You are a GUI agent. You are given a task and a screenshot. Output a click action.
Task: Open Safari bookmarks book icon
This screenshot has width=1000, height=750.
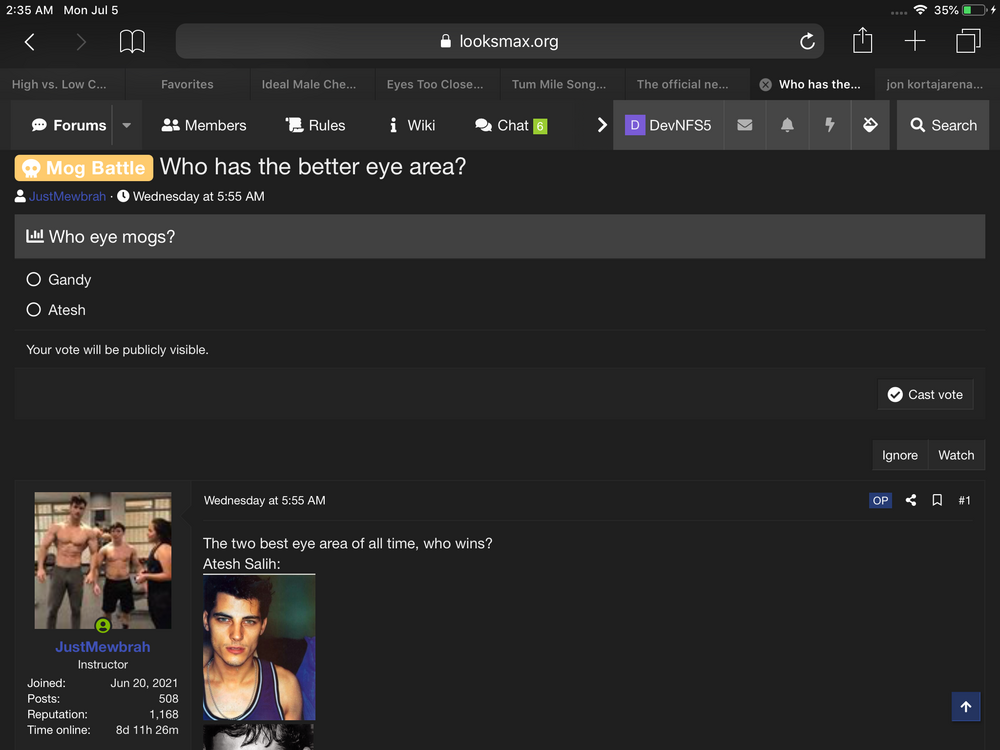click(x=132, y=42)
